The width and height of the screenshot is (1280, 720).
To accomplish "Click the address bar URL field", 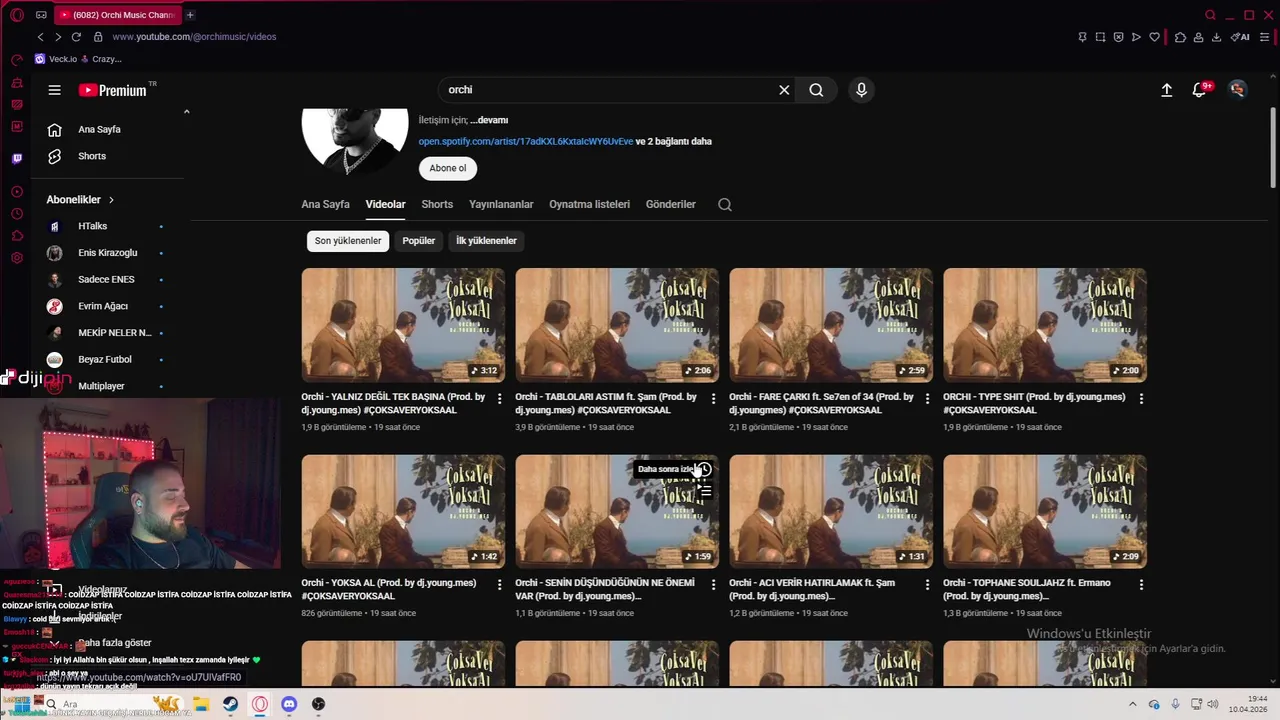I will coord(194,37).
